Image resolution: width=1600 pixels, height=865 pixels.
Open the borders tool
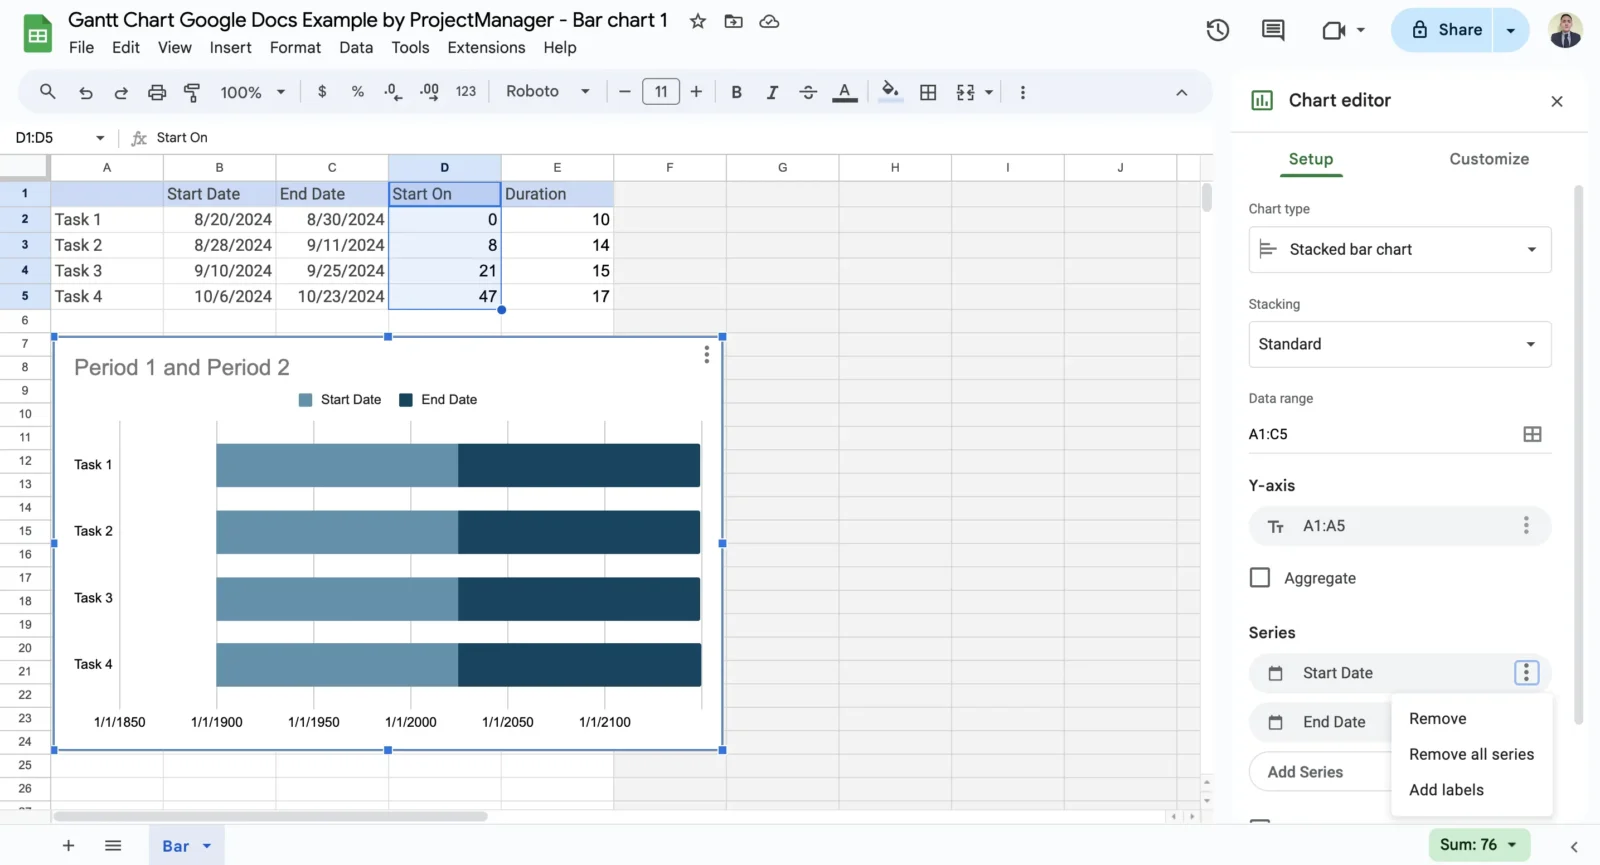928,92
